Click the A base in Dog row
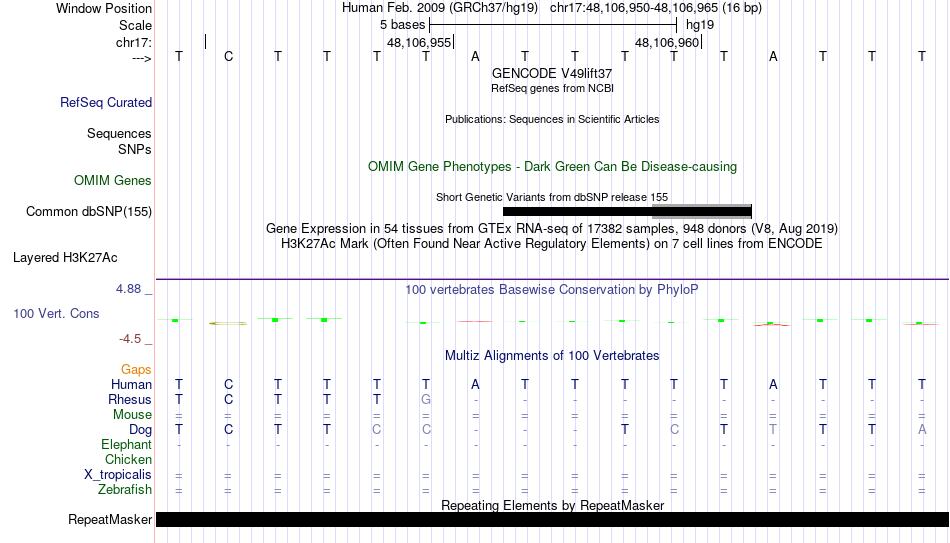This screenshot has width=950, height=543. (922, 430)
